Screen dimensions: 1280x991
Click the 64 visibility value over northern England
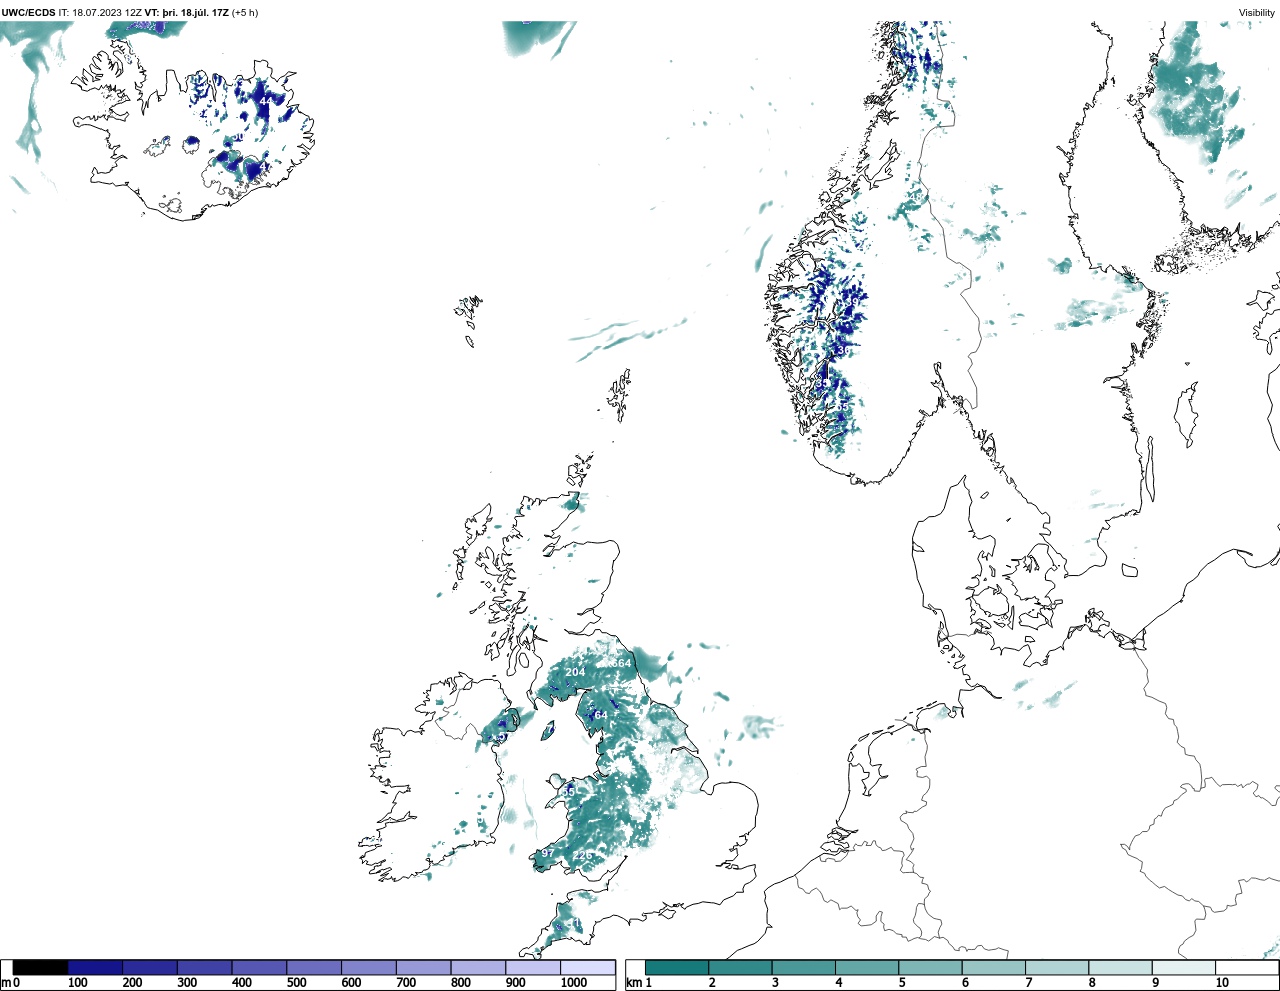(x=601, y=715)
